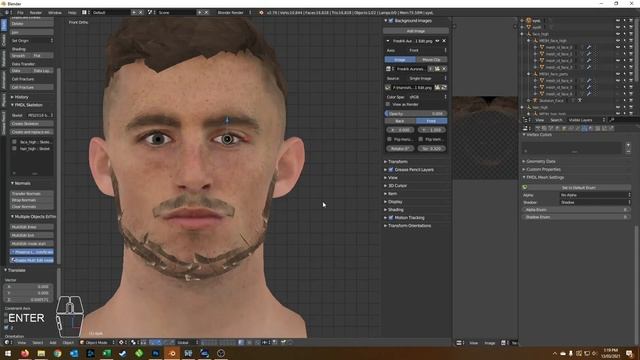Remove the background image with X icon
Viewport: 640px width, 360px height.
click(444, 41)
